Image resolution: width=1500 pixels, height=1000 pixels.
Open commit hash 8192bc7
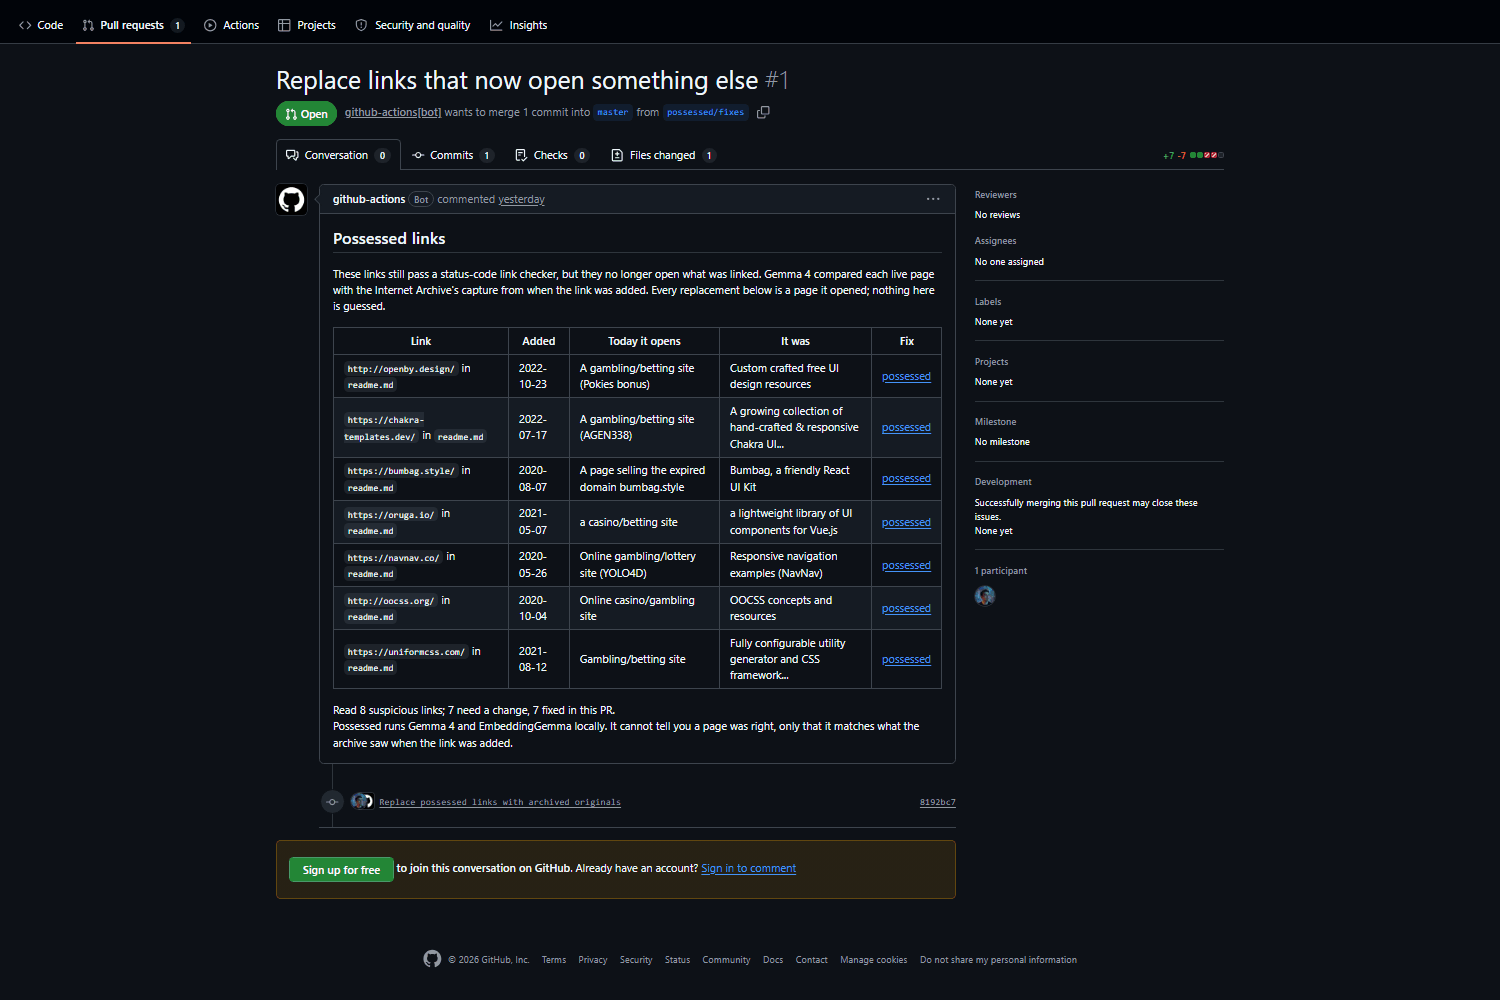pos(938,802)
